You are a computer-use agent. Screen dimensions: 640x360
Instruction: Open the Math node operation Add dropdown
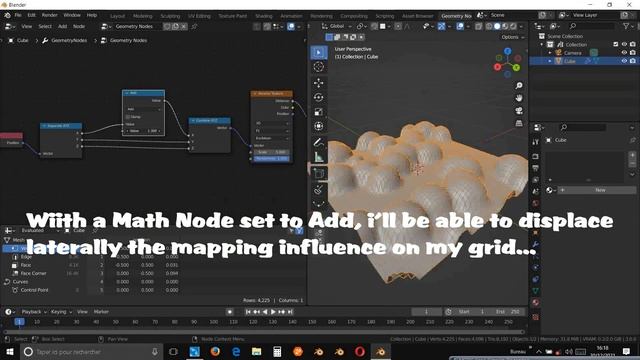143,109
